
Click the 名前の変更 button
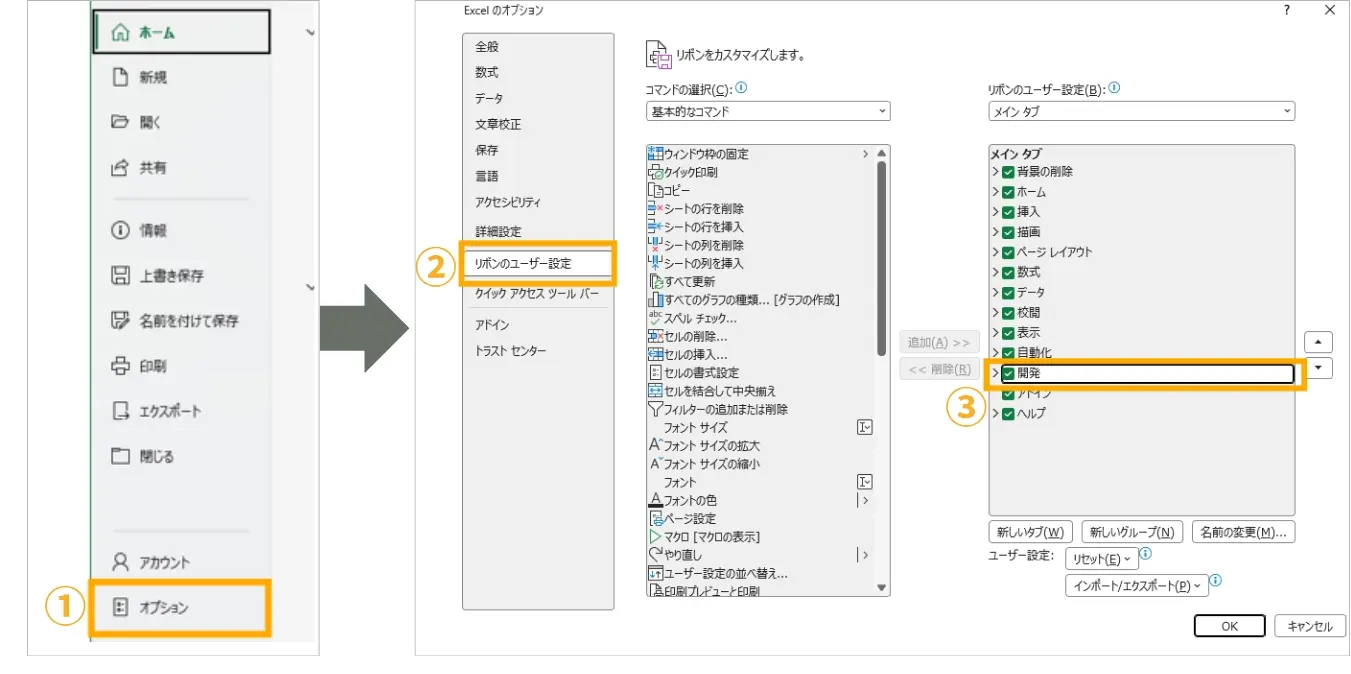[1244, 532]
